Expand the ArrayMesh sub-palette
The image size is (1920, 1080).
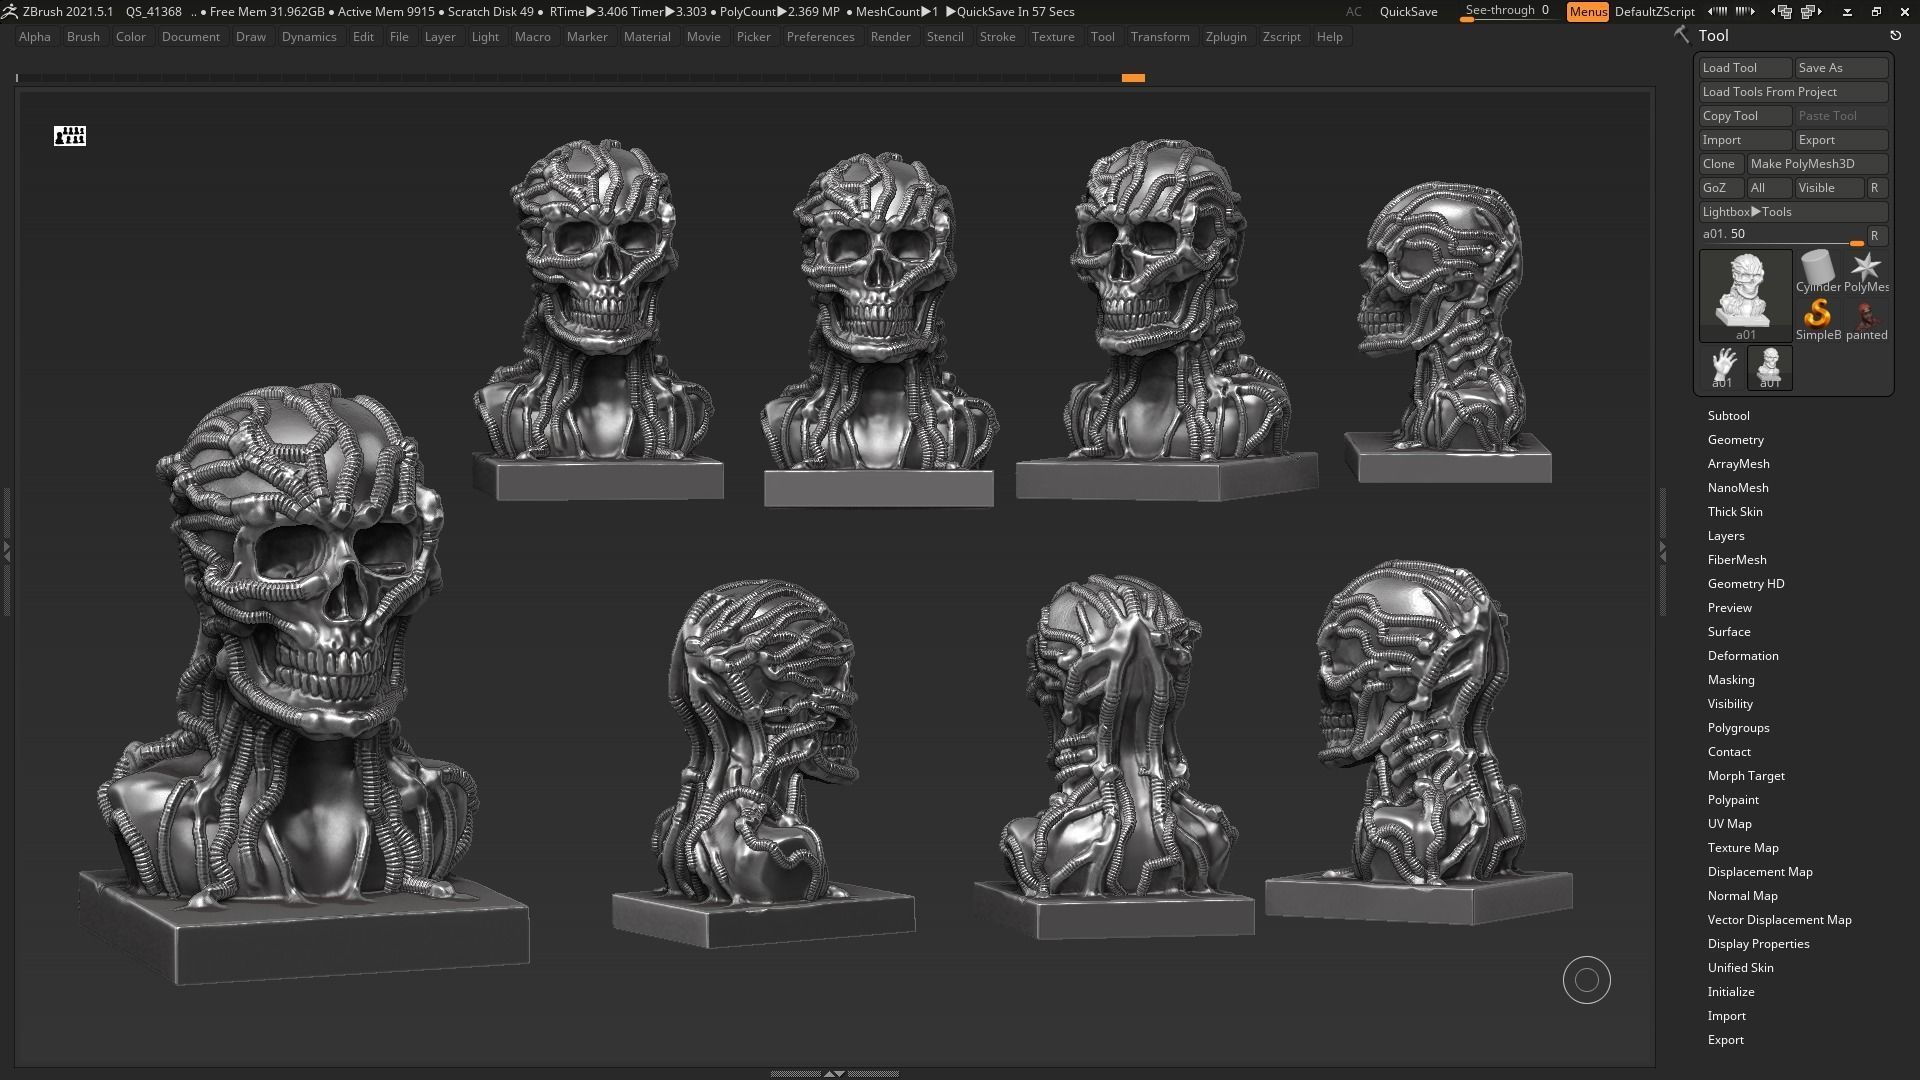1738,464
